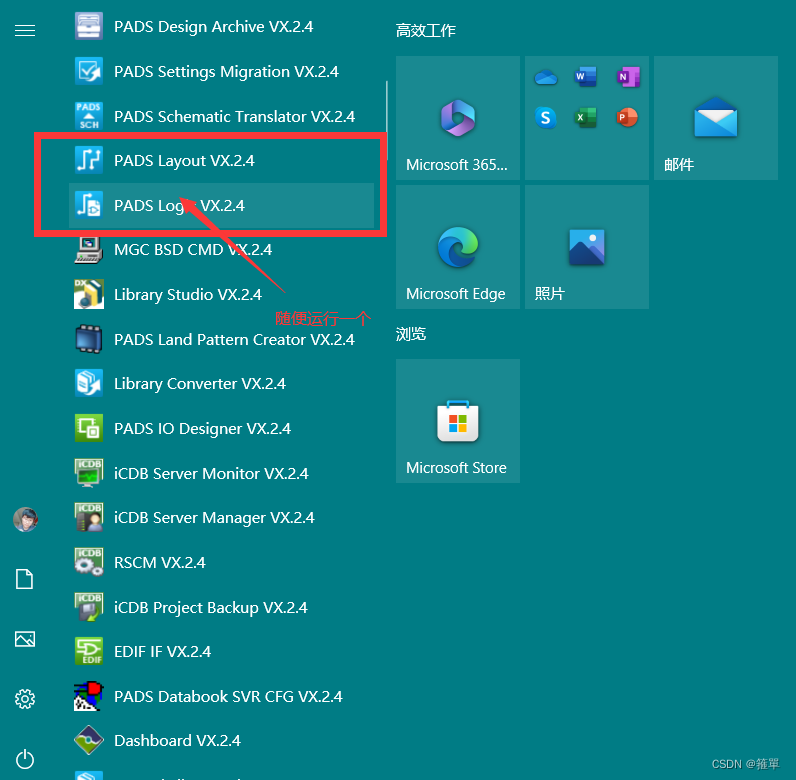The height and width of the screenshot is (780, 796).
Task: Launch PADS Land Pattern Creator icon
Action: point(89,339)
